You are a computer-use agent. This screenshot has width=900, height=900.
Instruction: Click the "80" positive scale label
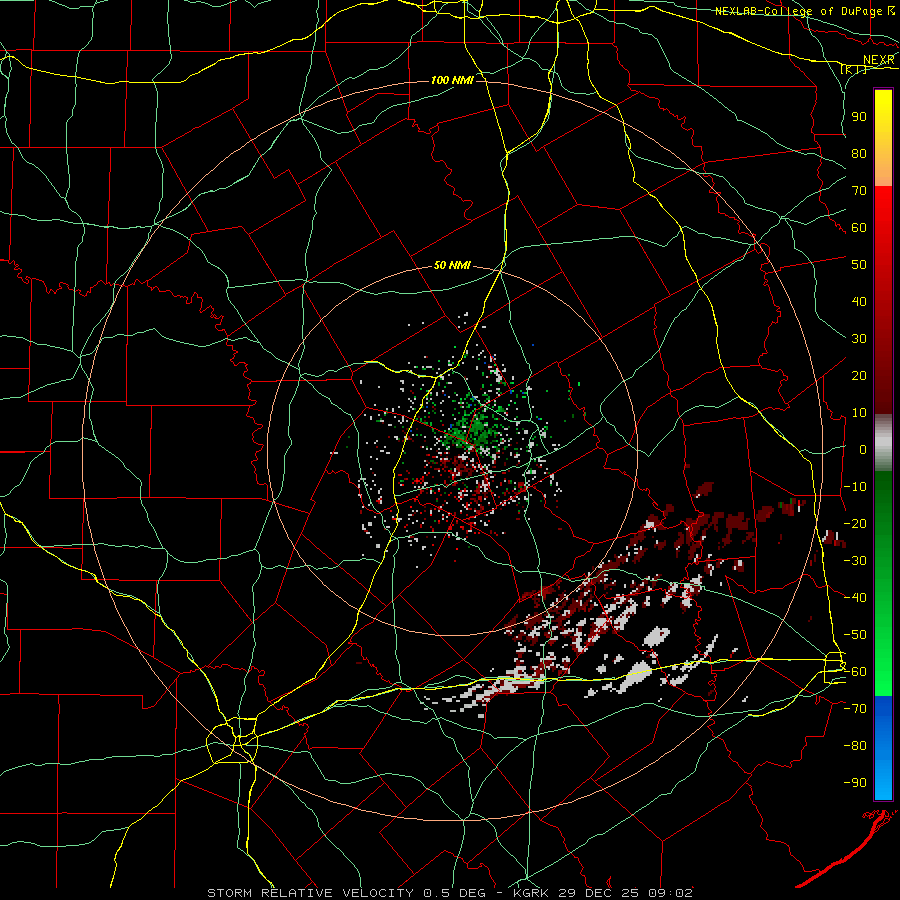(859, 153)
